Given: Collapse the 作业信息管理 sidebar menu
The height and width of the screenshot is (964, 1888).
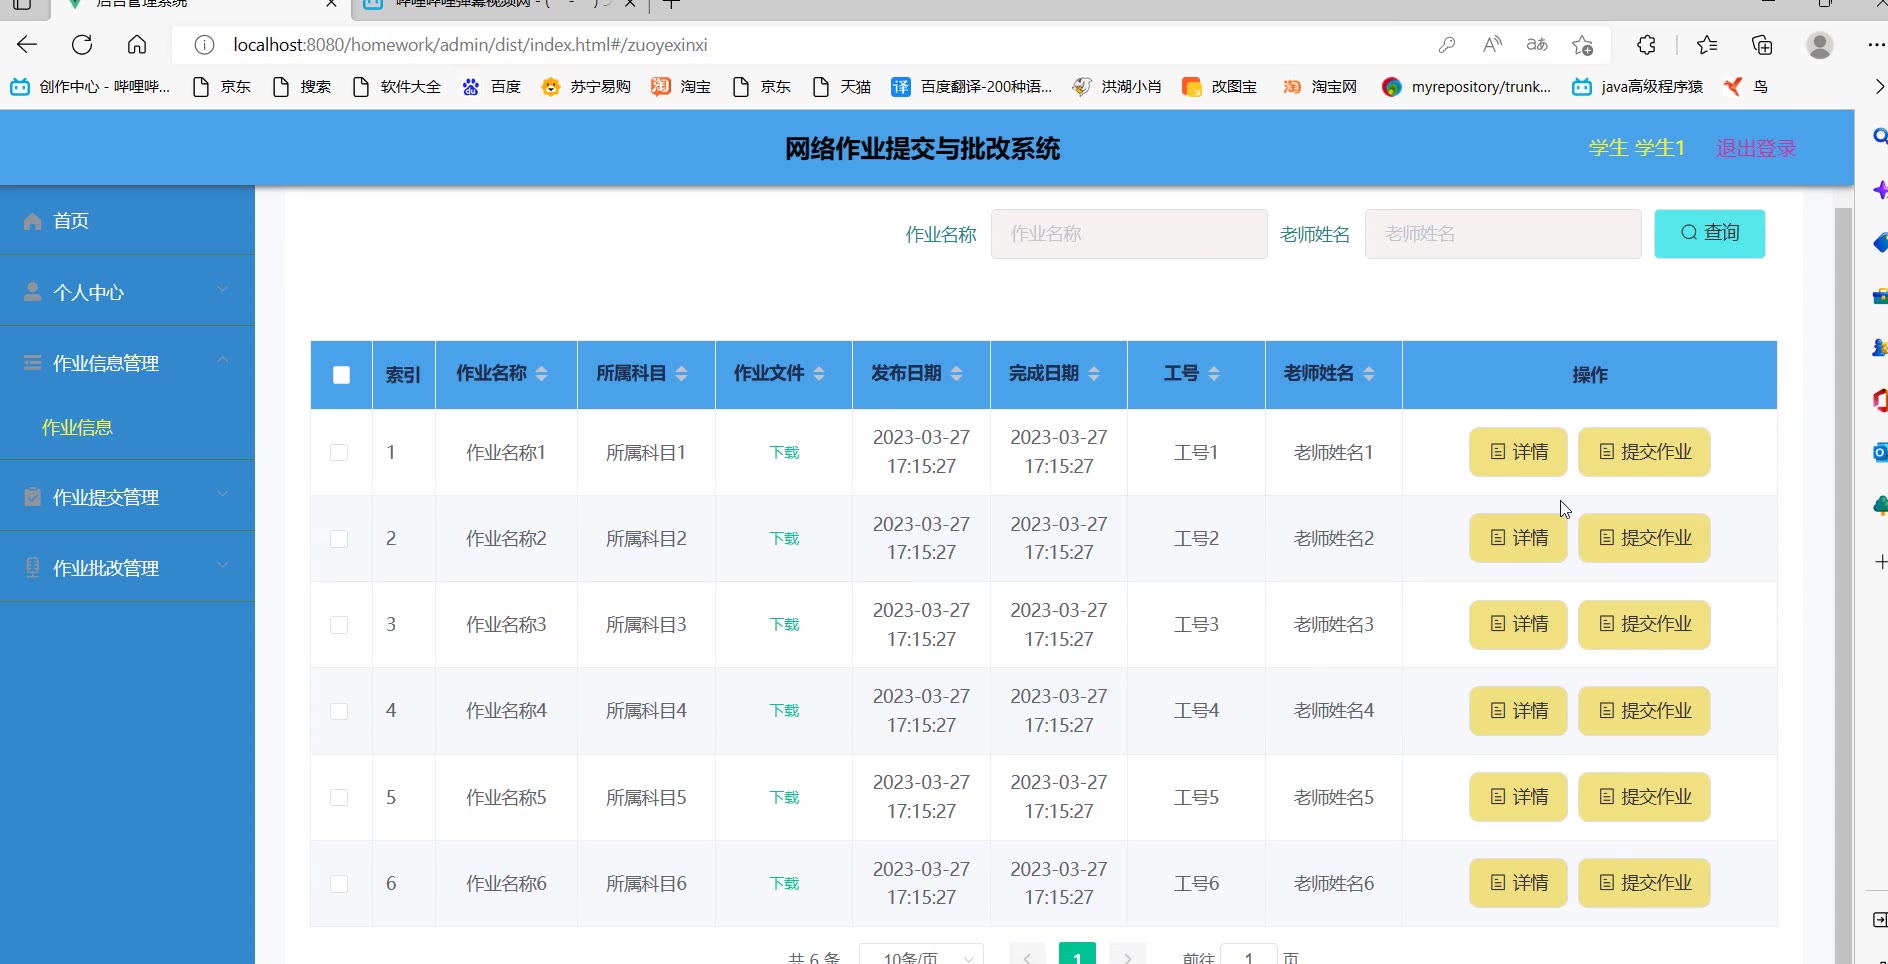Looking at the screenshot, I should [127, 362].
